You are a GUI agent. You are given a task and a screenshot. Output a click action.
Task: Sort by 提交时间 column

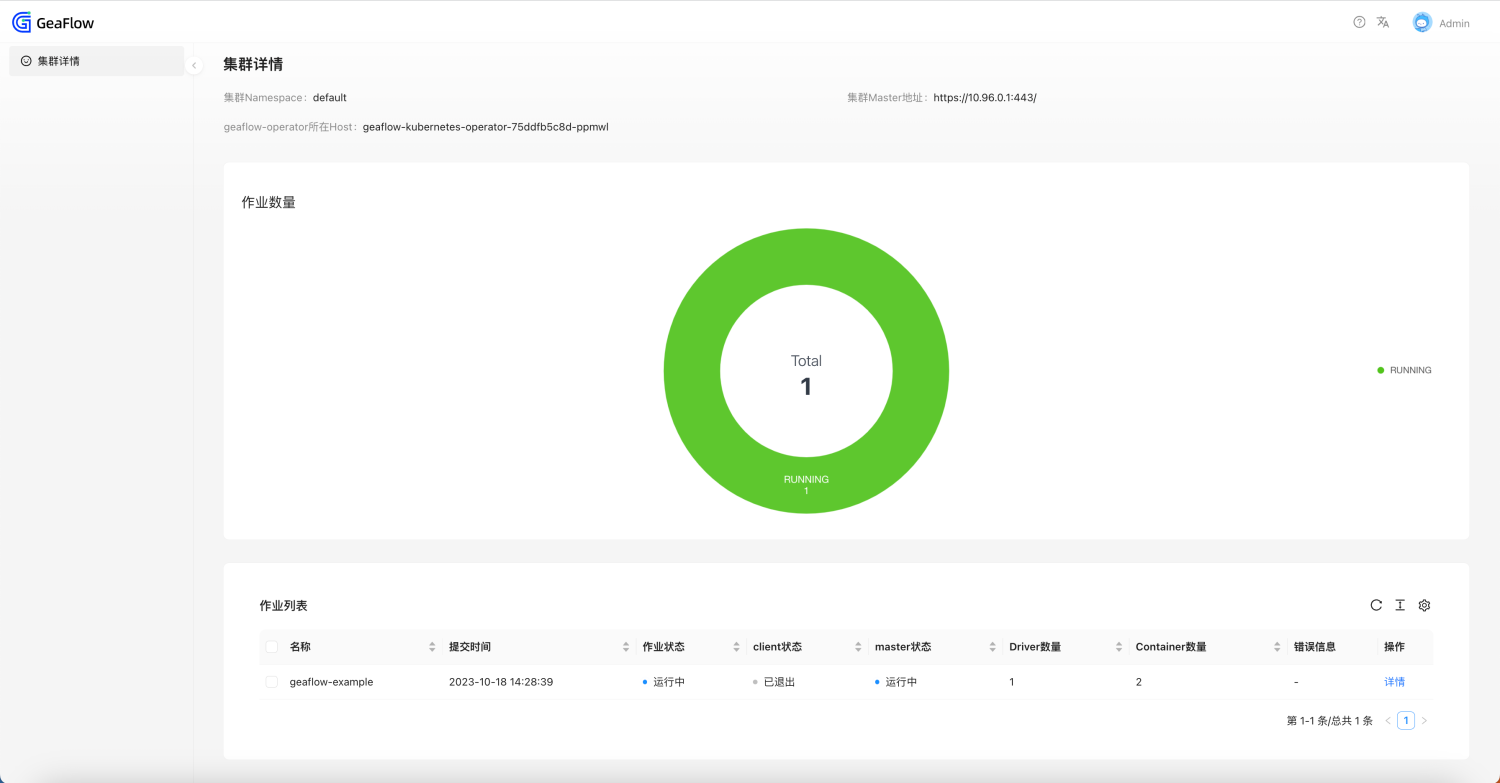click(626, 647)
